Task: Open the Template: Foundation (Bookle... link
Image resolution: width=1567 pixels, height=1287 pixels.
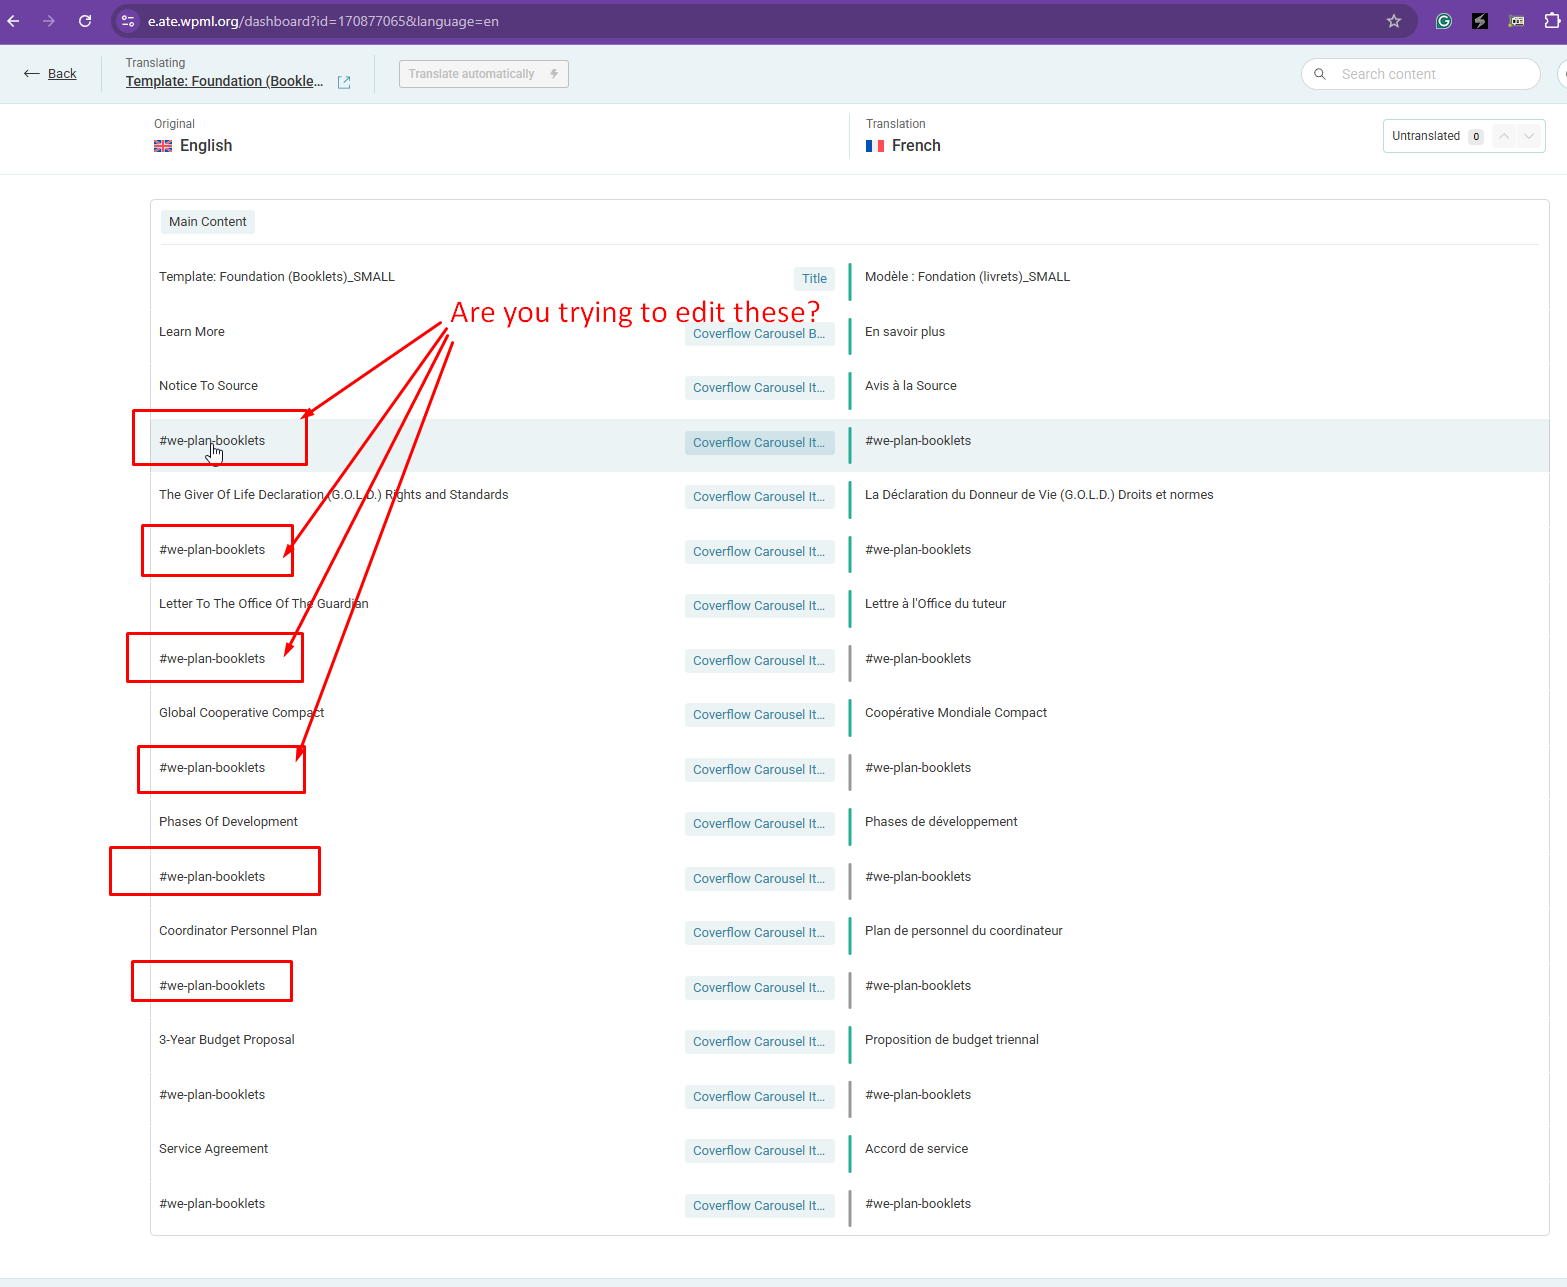Action: (x=224, y=82)
